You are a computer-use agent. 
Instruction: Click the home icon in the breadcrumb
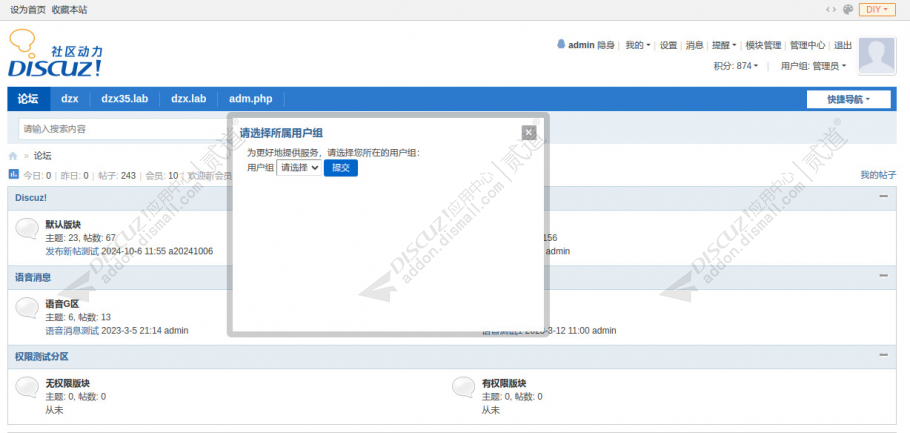tap(13, 156)
